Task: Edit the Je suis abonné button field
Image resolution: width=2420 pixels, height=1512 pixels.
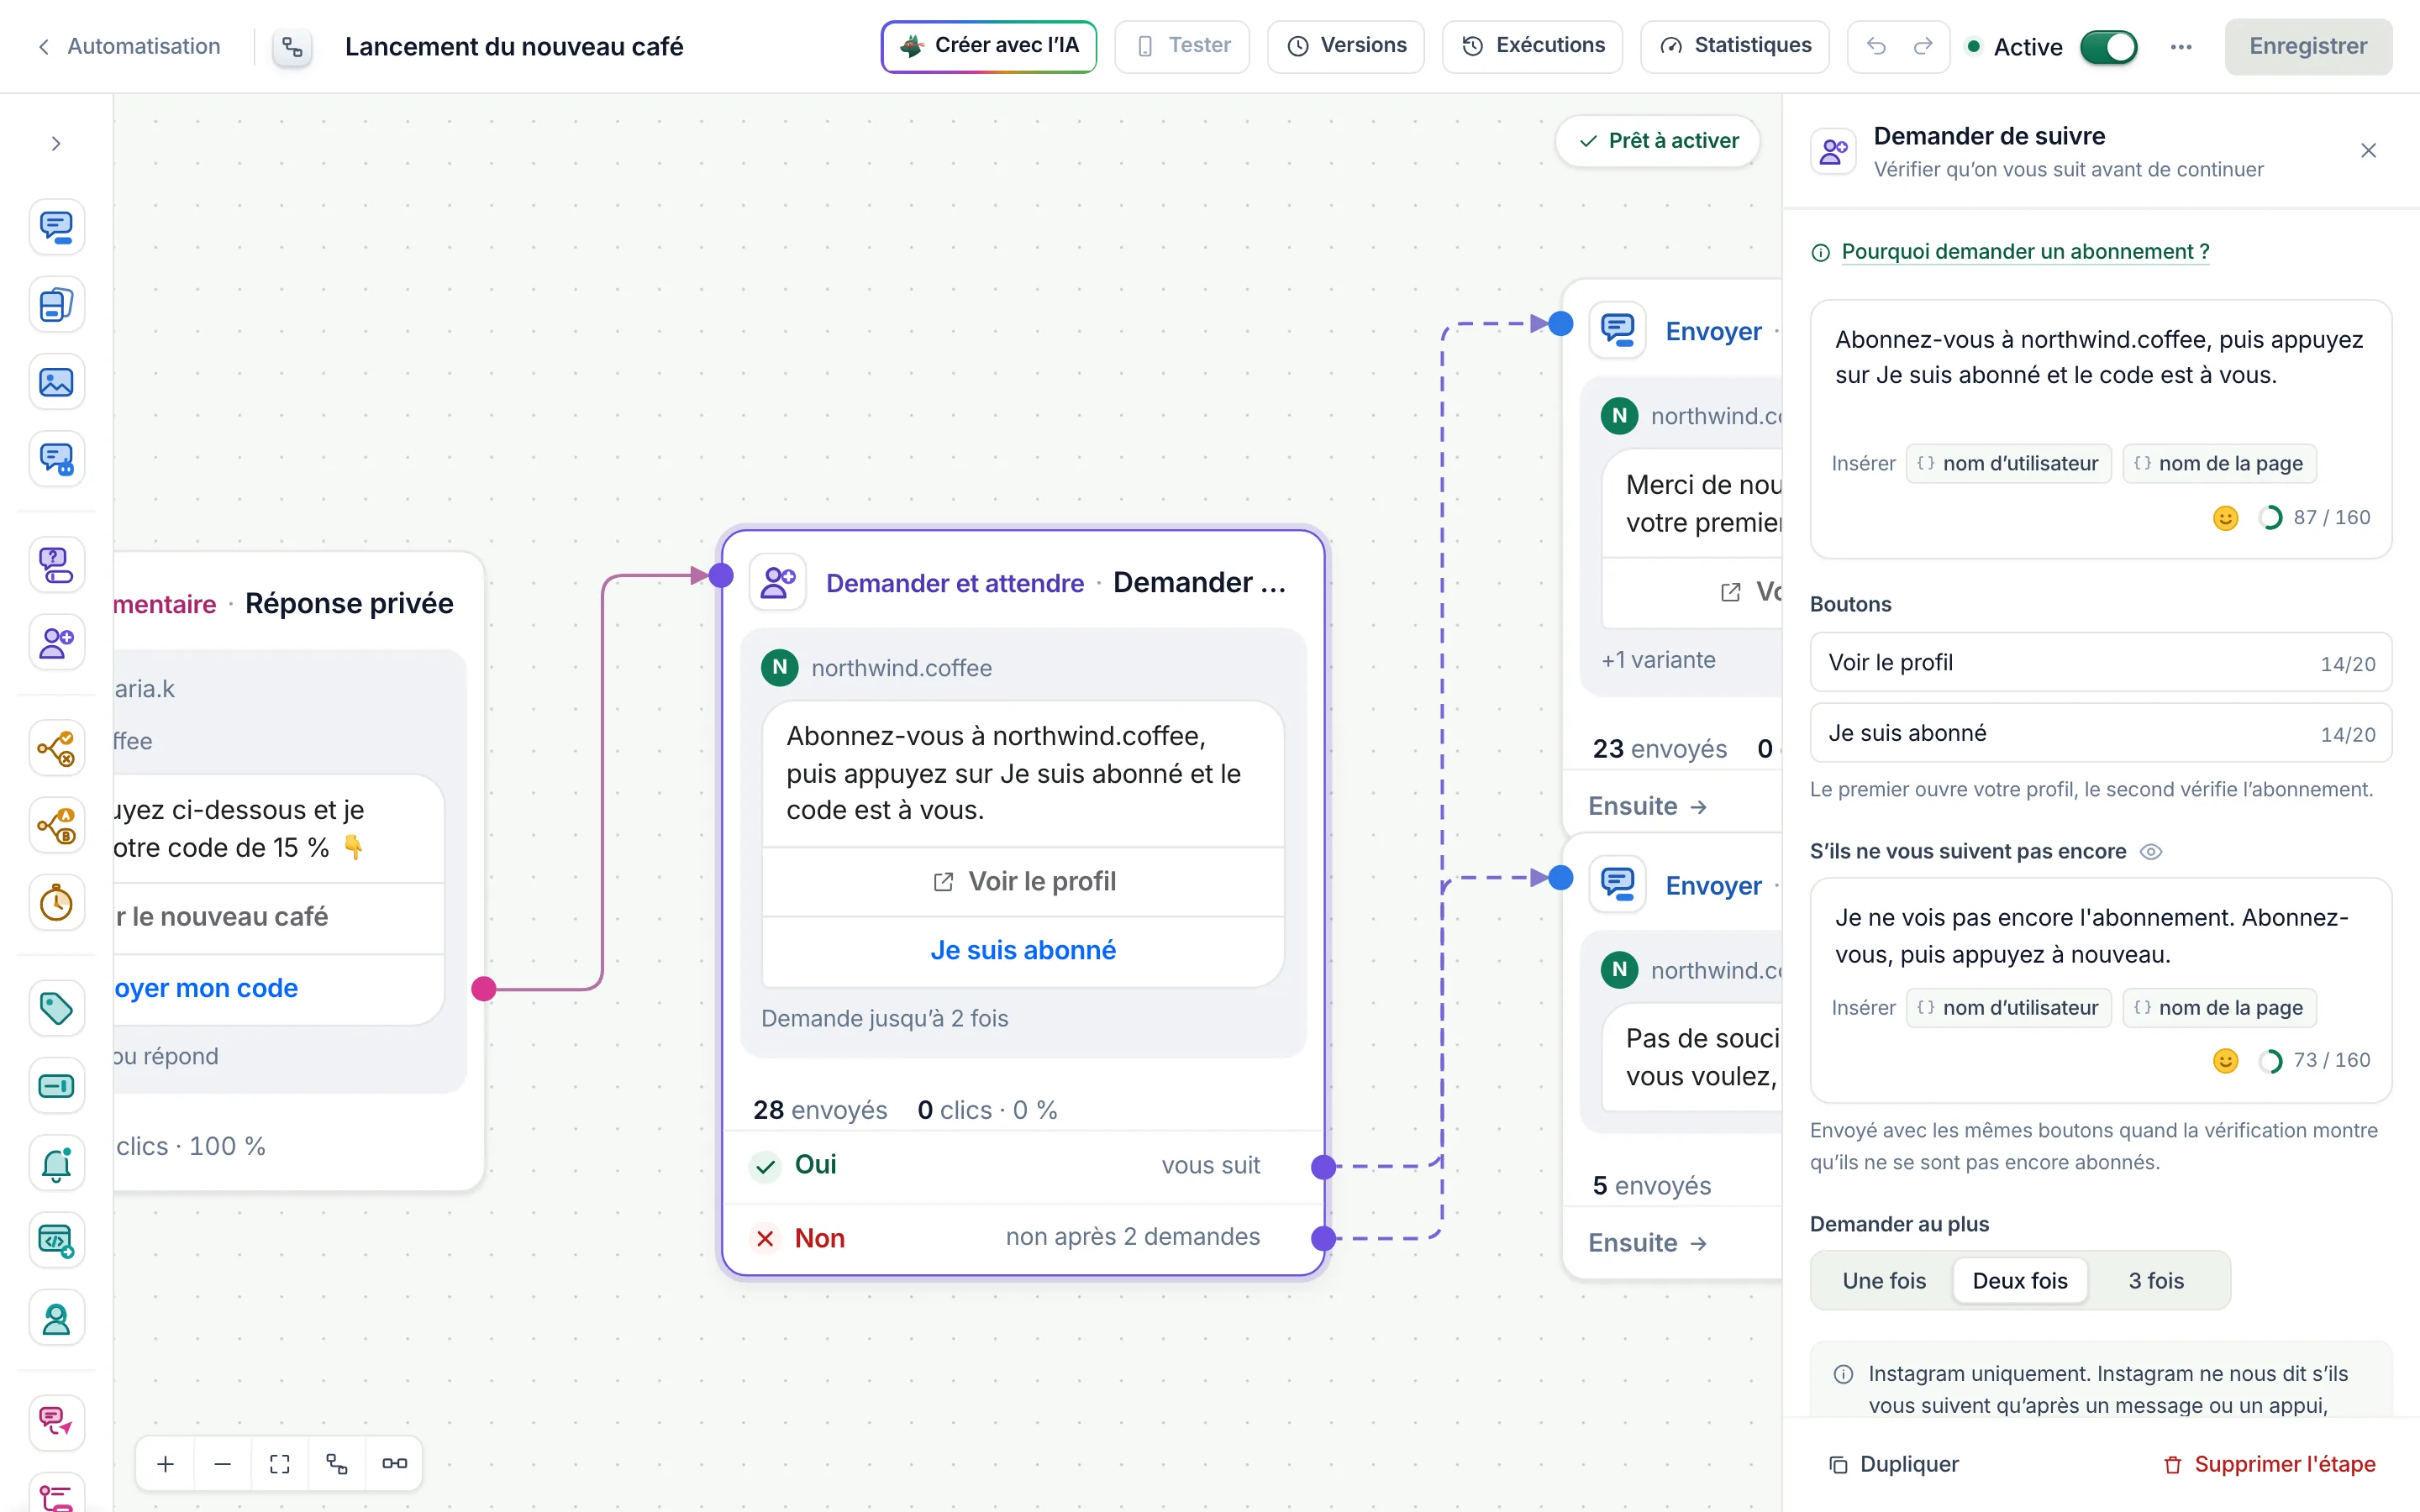Action: click(x=2100, y=733)
